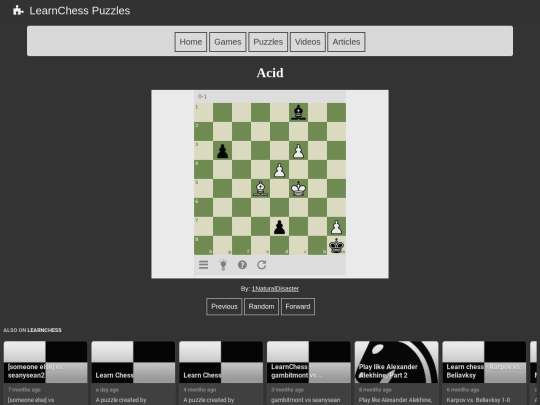
Task: Open the Learn Chess card from 4 months ago
Action: pyautogui.click(x=221, y=373)
